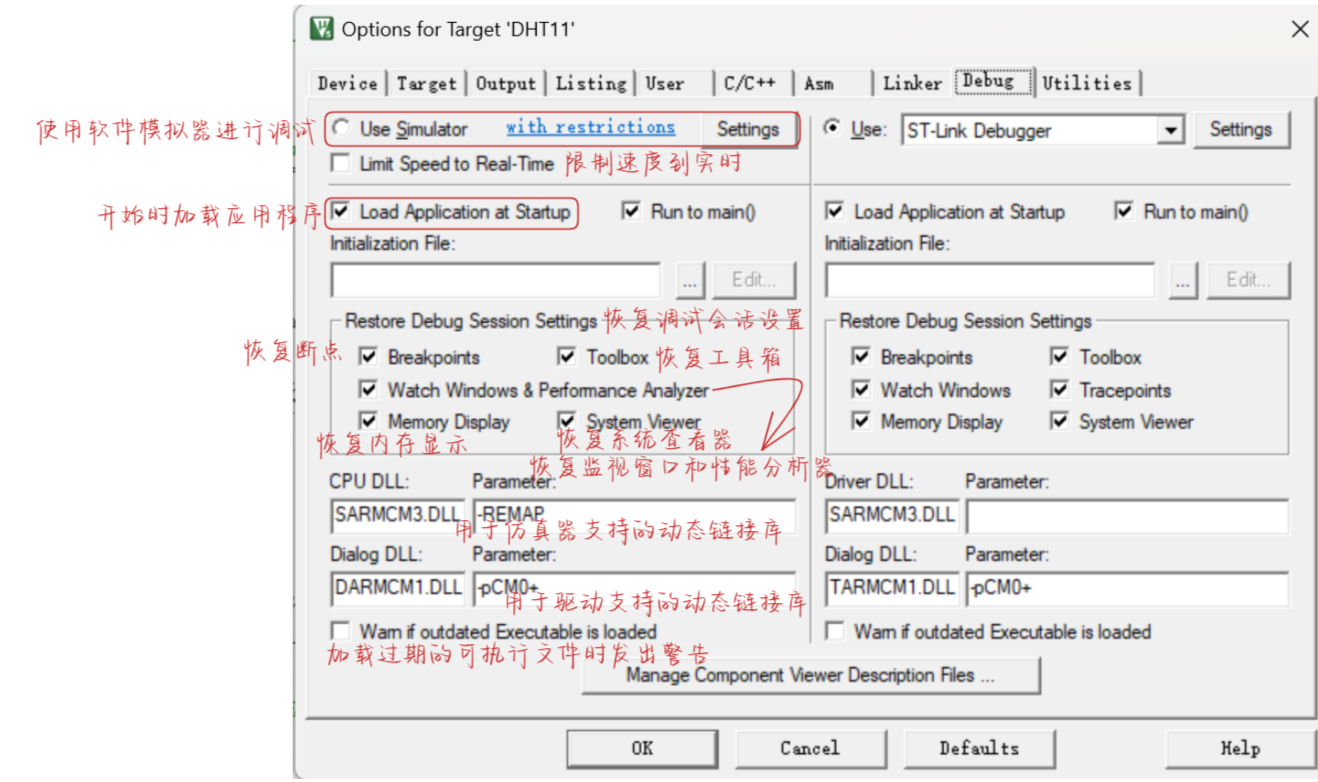Toggle the ST-Link debugger's System Viewer checkbox
Screen dimensions: 1318x782
click(1060, 421)
